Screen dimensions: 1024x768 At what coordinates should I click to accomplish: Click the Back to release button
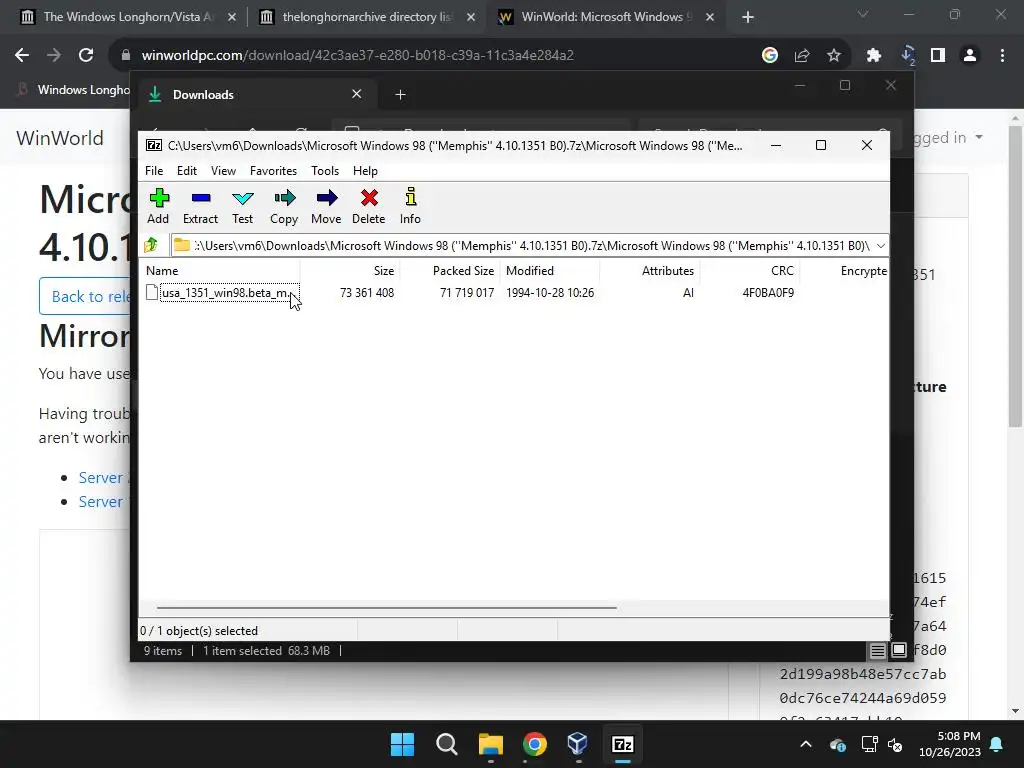click(86, 296)
